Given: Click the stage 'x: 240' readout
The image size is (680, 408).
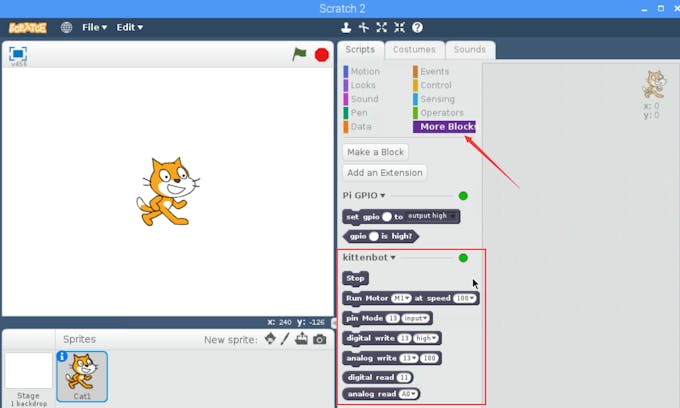Looking at the screenshot, I should pos(279,322).
